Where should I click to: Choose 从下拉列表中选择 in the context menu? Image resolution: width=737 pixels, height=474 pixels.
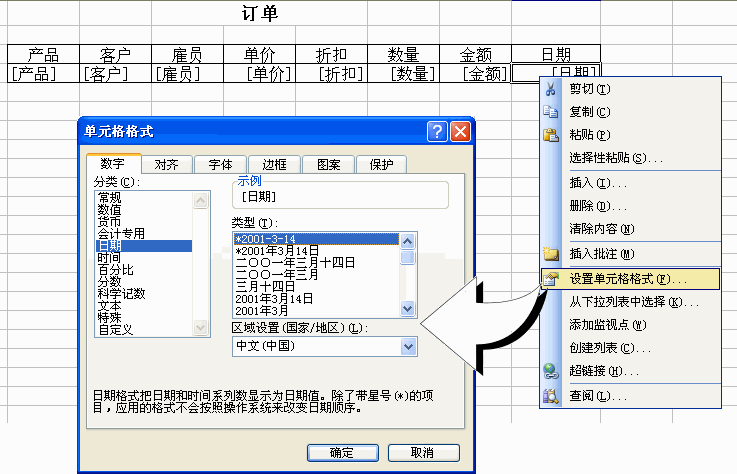(633, 302)
